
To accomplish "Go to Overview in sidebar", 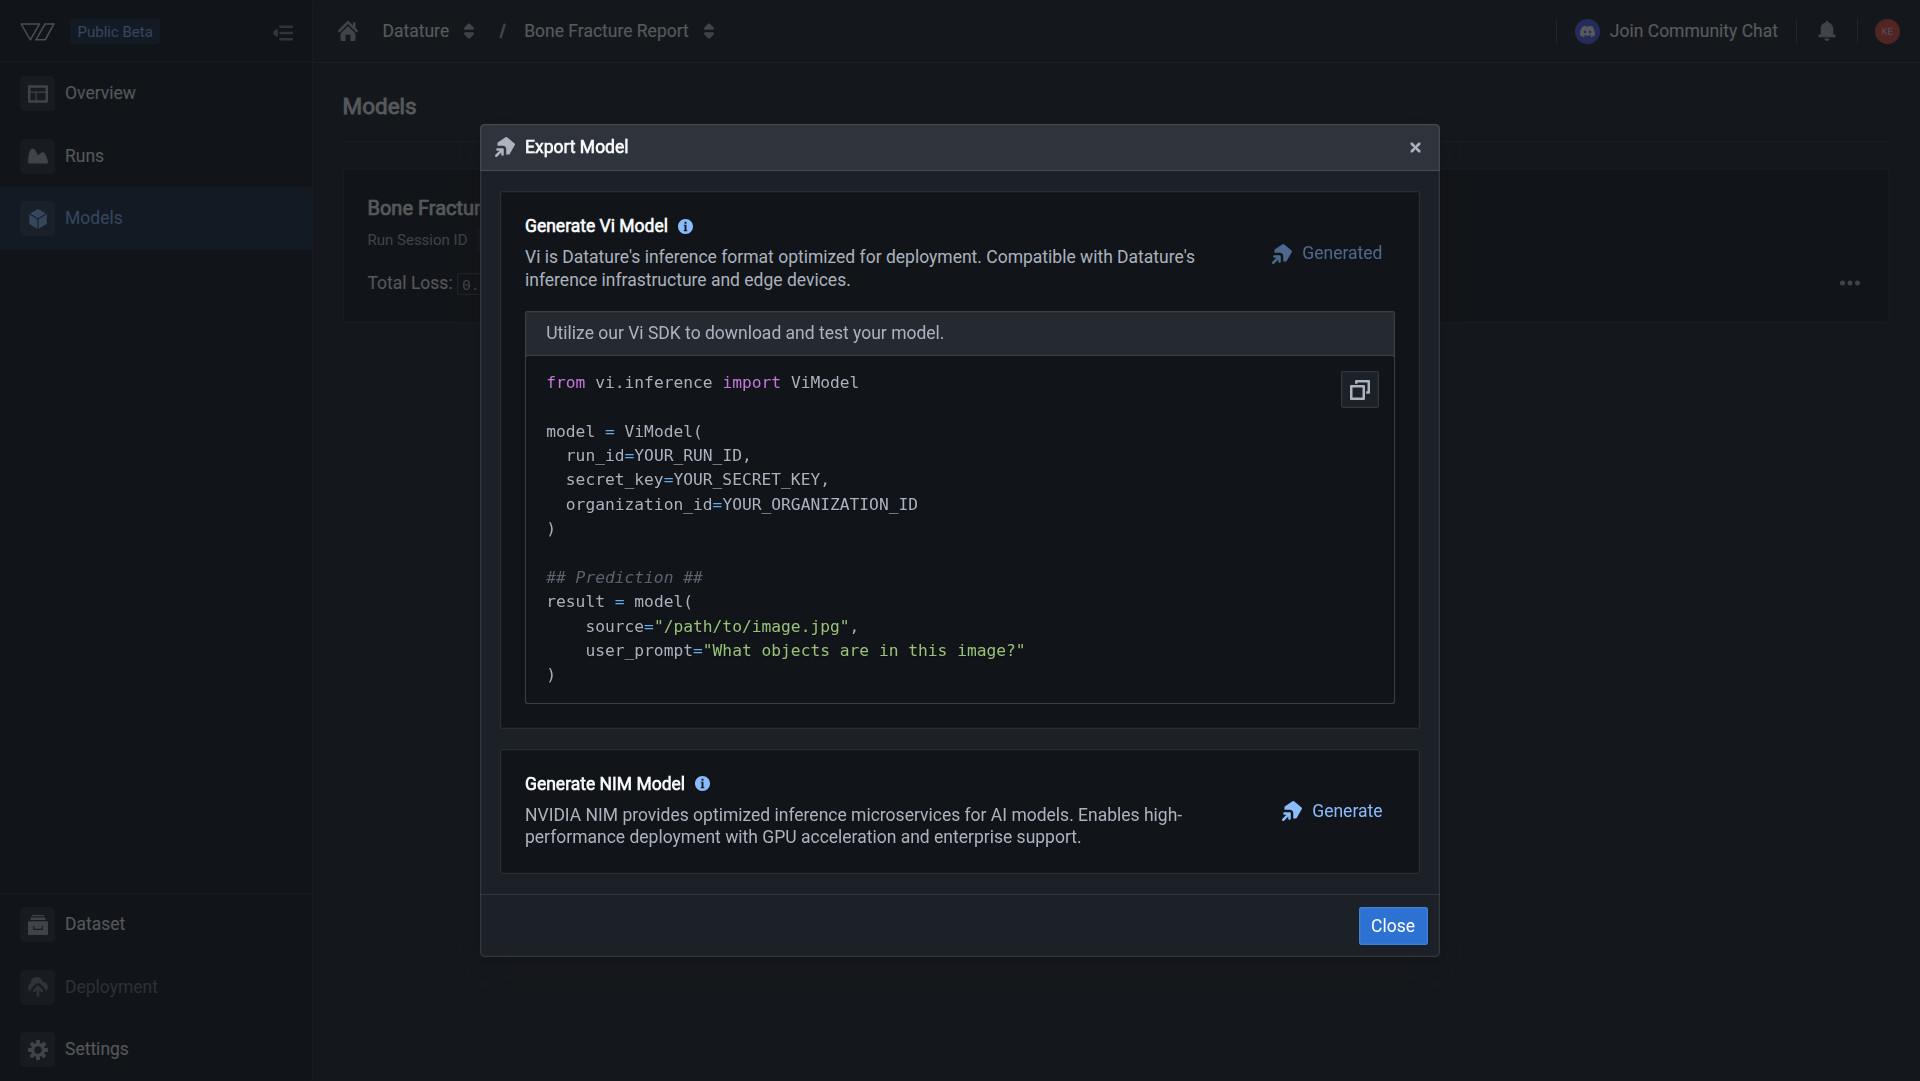I will (x=156, y=93).
